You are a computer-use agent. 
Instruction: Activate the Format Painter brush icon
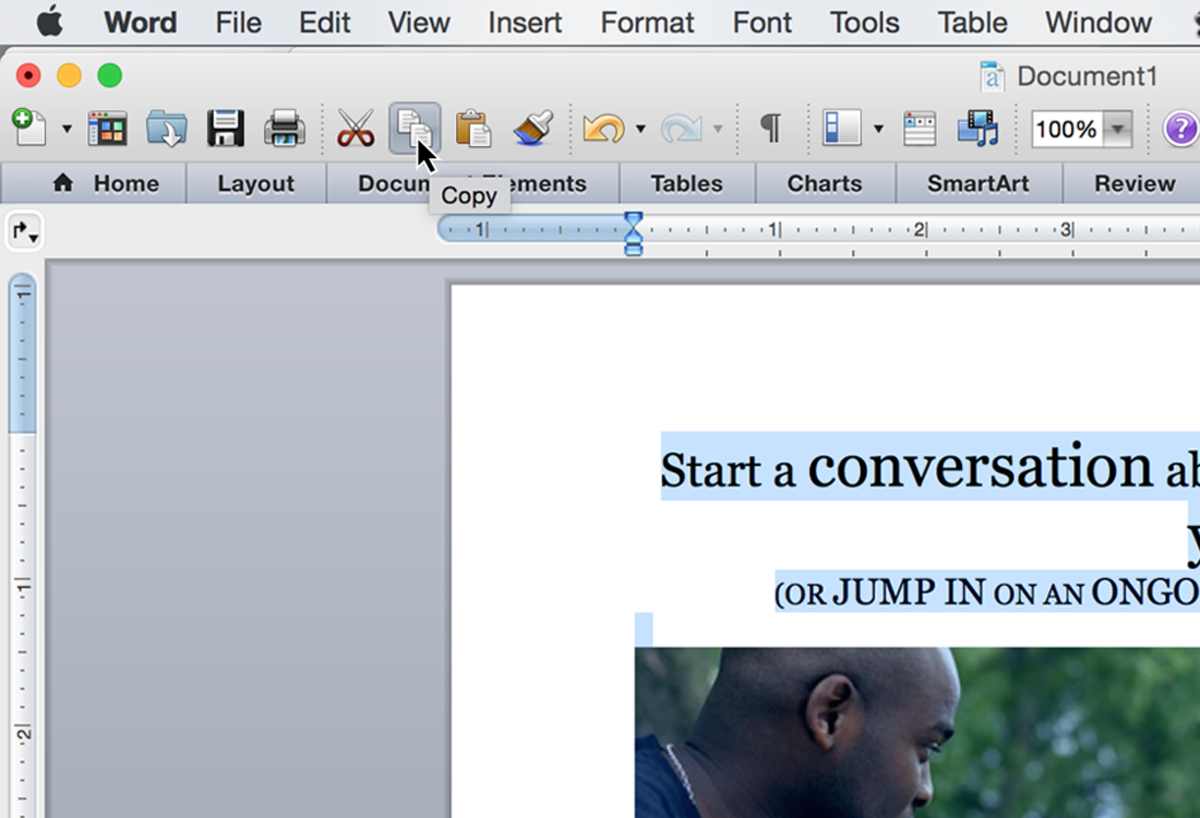click(533, 130)
